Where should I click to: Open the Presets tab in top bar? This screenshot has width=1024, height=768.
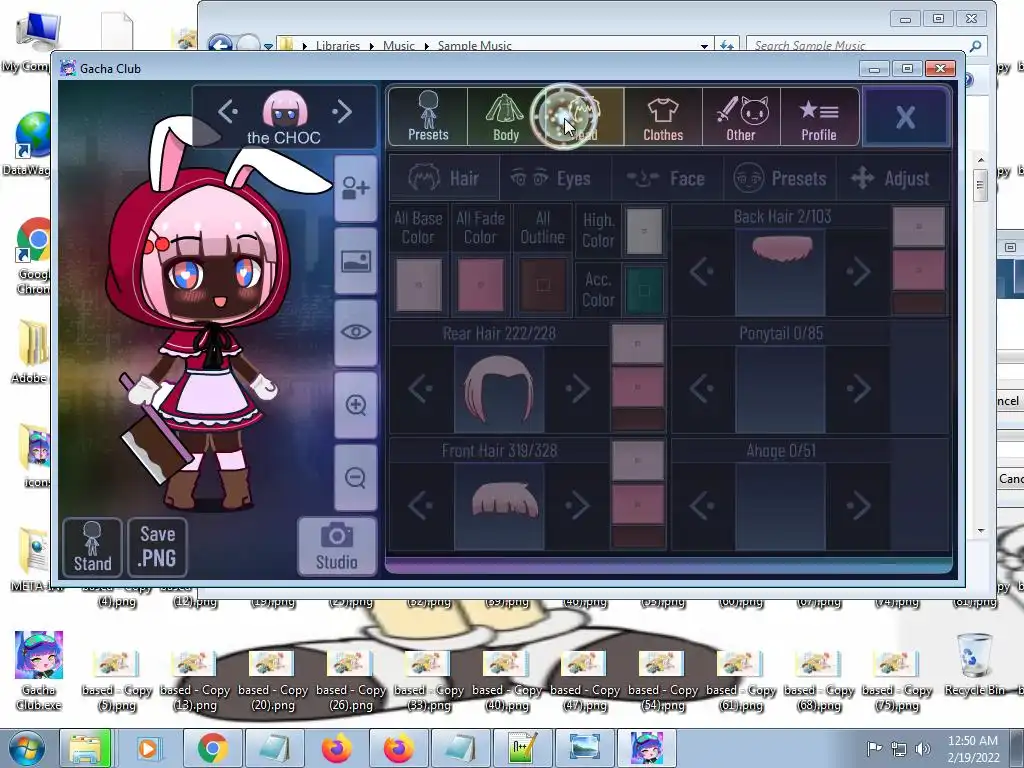(428, 117)
